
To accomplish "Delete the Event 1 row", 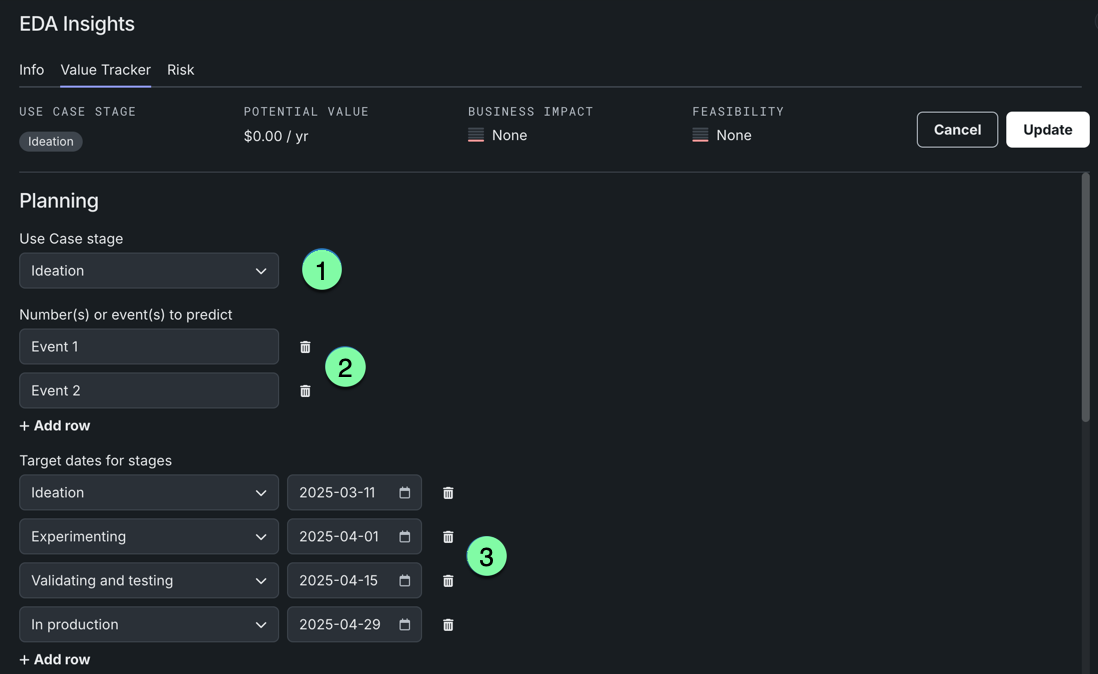I will click(305, 347).
